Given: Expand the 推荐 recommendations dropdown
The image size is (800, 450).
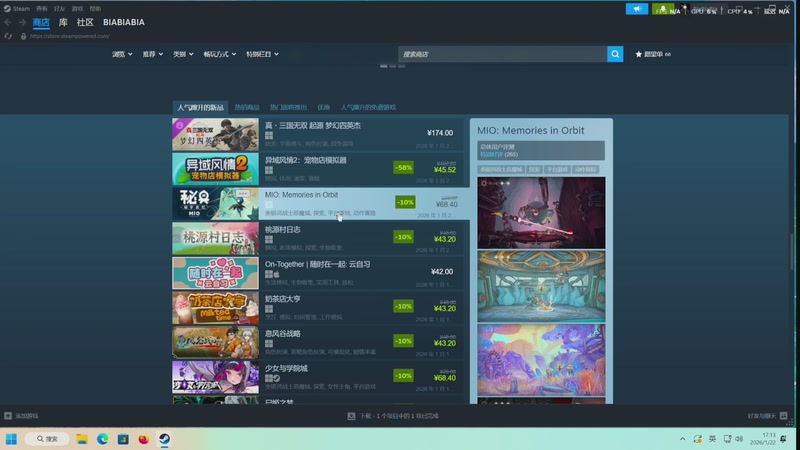Looking at the screenshot, I should click(153, 54).
